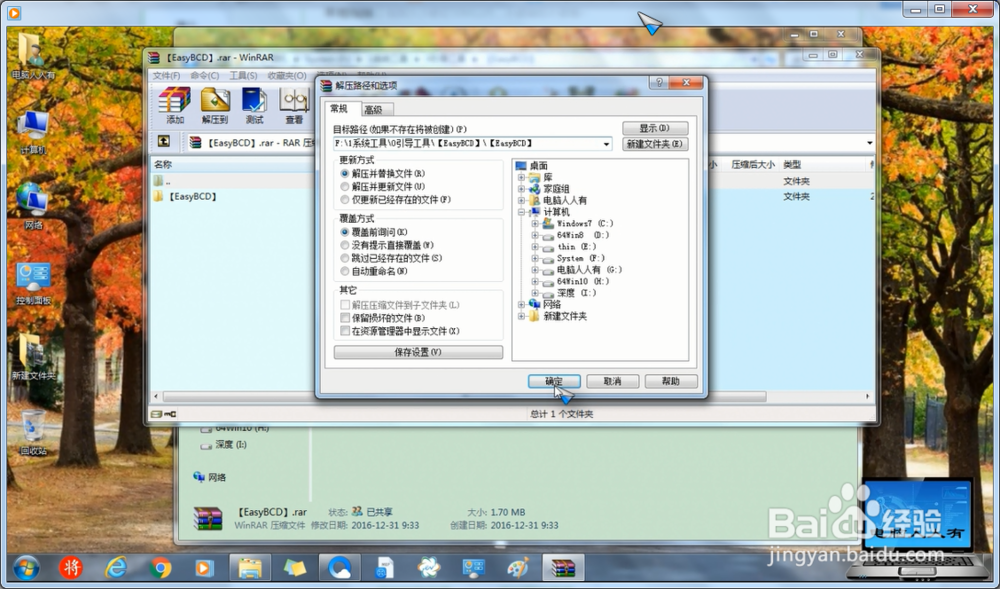Click the help question mark in dialog title
This screenshot has width=1000, height=589.
click(659, 82)
